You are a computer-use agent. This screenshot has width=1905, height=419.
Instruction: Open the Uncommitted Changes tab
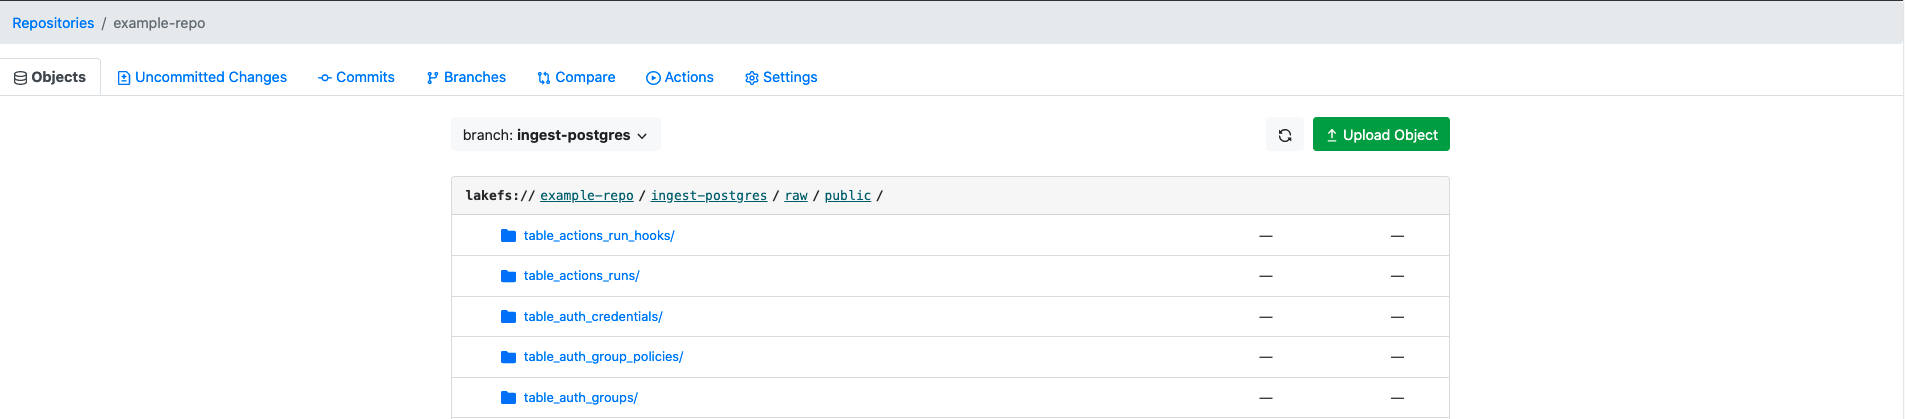[202, 77]
